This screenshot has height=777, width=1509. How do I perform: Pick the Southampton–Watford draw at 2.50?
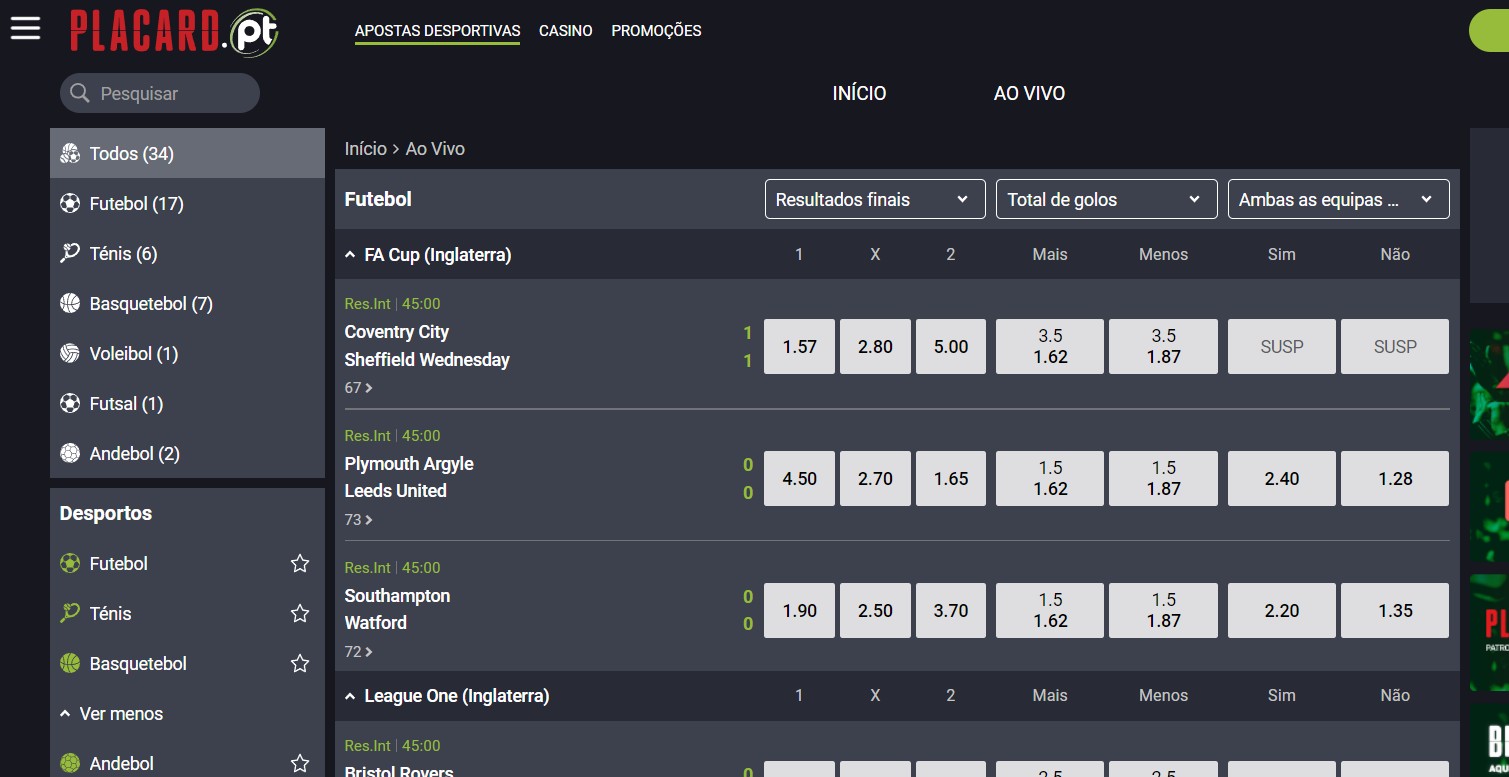click(x=875, y=610)
